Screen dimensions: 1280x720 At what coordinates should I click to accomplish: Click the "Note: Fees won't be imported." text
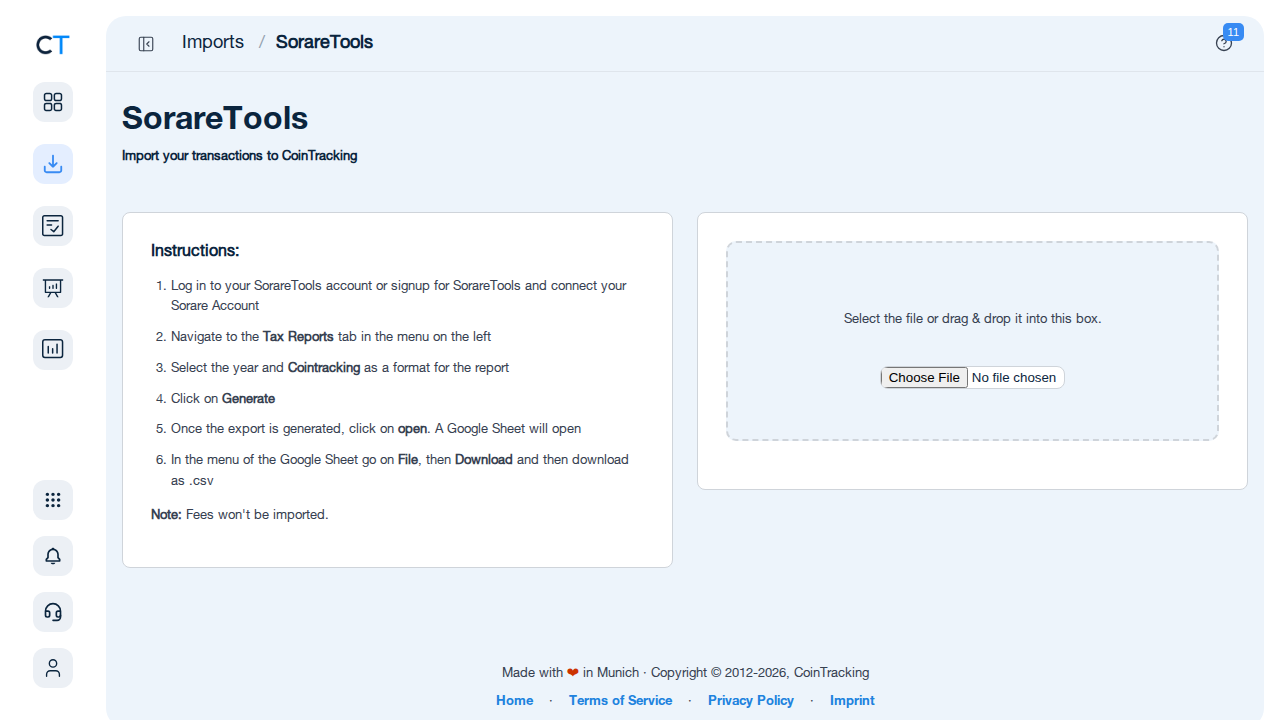click(240, 514)
